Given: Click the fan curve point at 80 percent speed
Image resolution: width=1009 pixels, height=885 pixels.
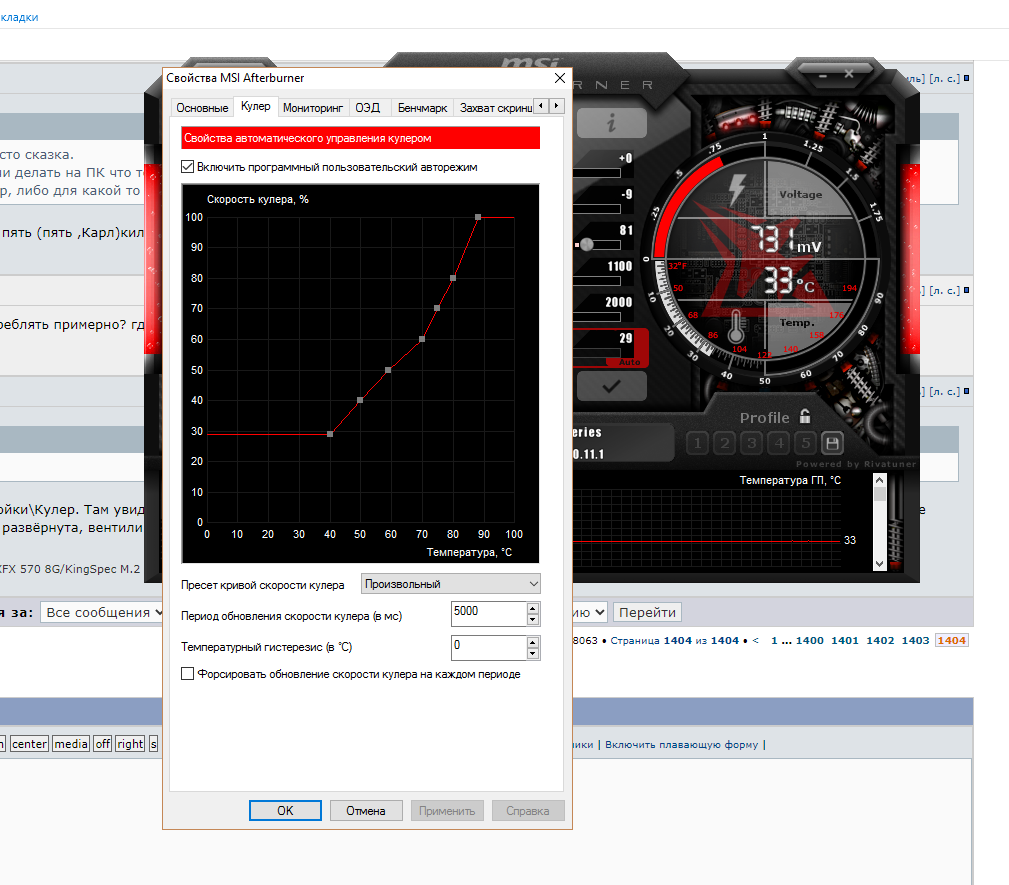Looking at the screenshot, I should (453, 278).
